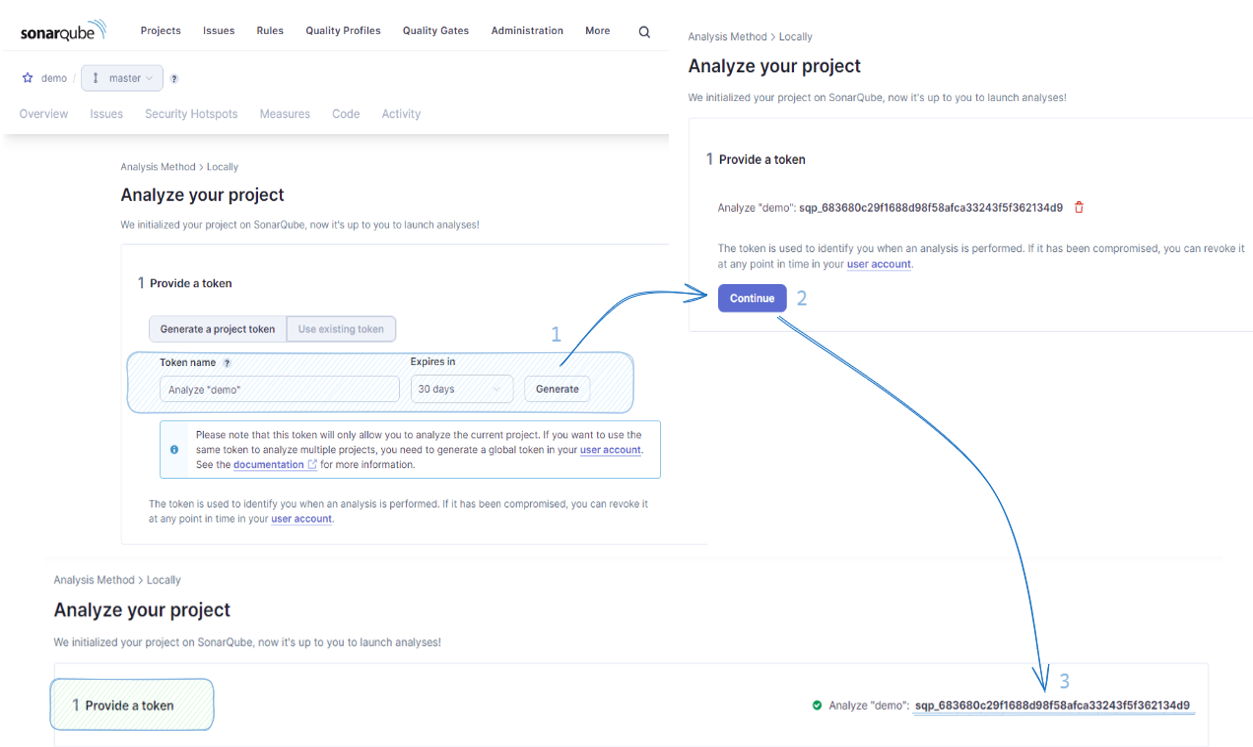1253x747 pixels.
Task: Click the blue Continue button
Action: tap(752, 298)
